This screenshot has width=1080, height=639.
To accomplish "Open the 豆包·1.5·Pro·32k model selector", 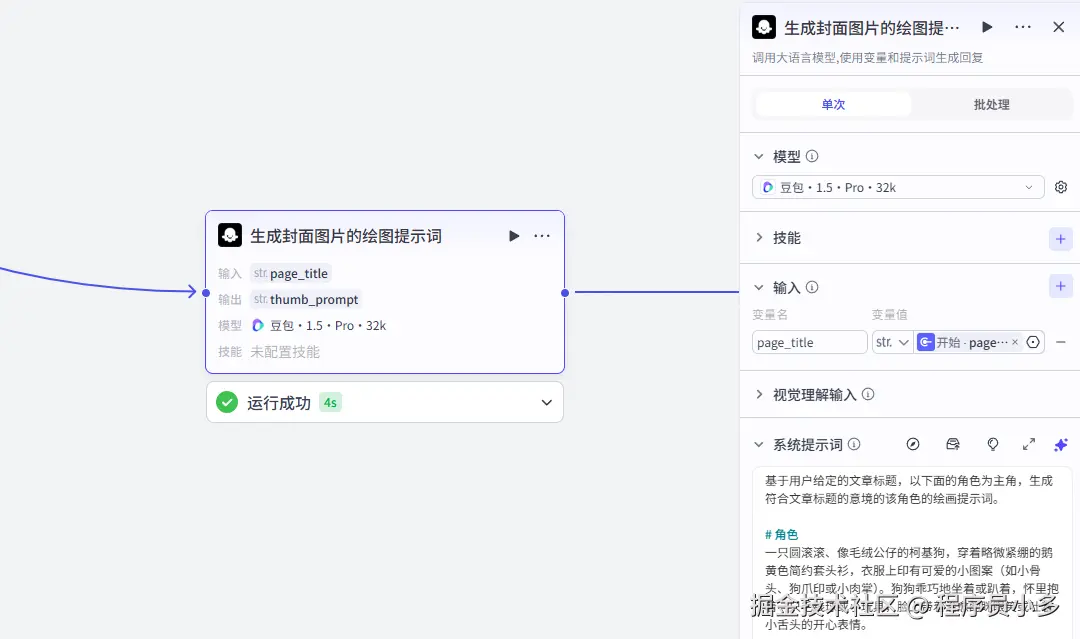I will click(897, 187).
